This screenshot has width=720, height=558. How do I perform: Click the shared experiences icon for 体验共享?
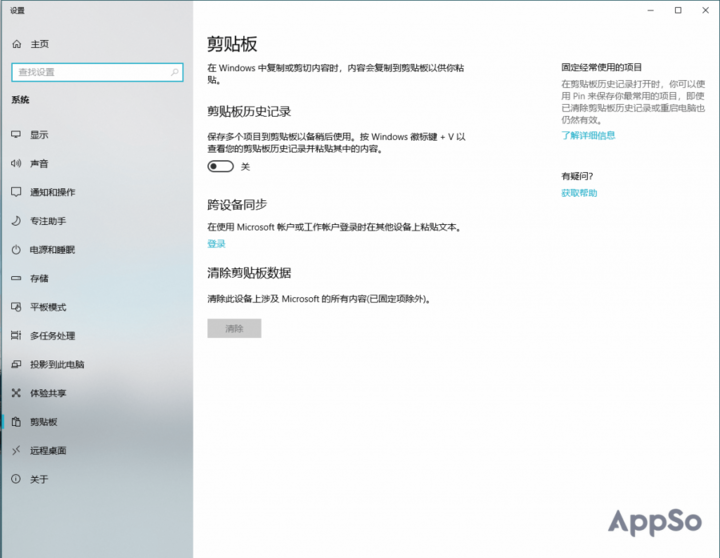(16, 393)
